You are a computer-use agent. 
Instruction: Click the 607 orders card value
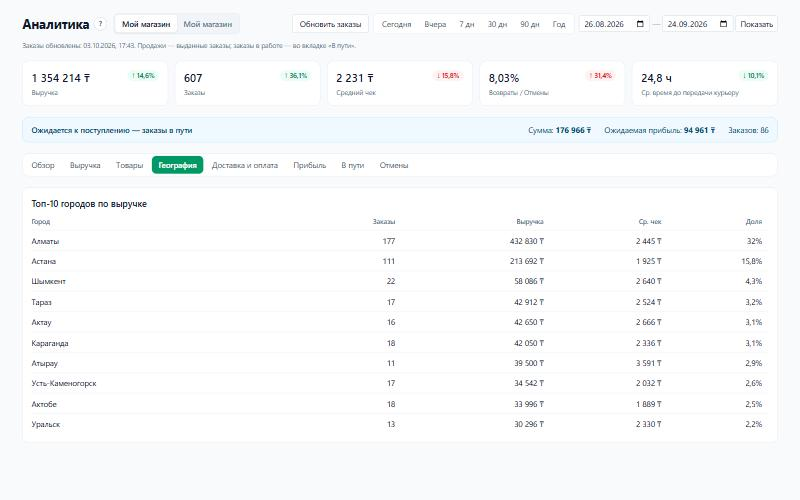[193, 78]
